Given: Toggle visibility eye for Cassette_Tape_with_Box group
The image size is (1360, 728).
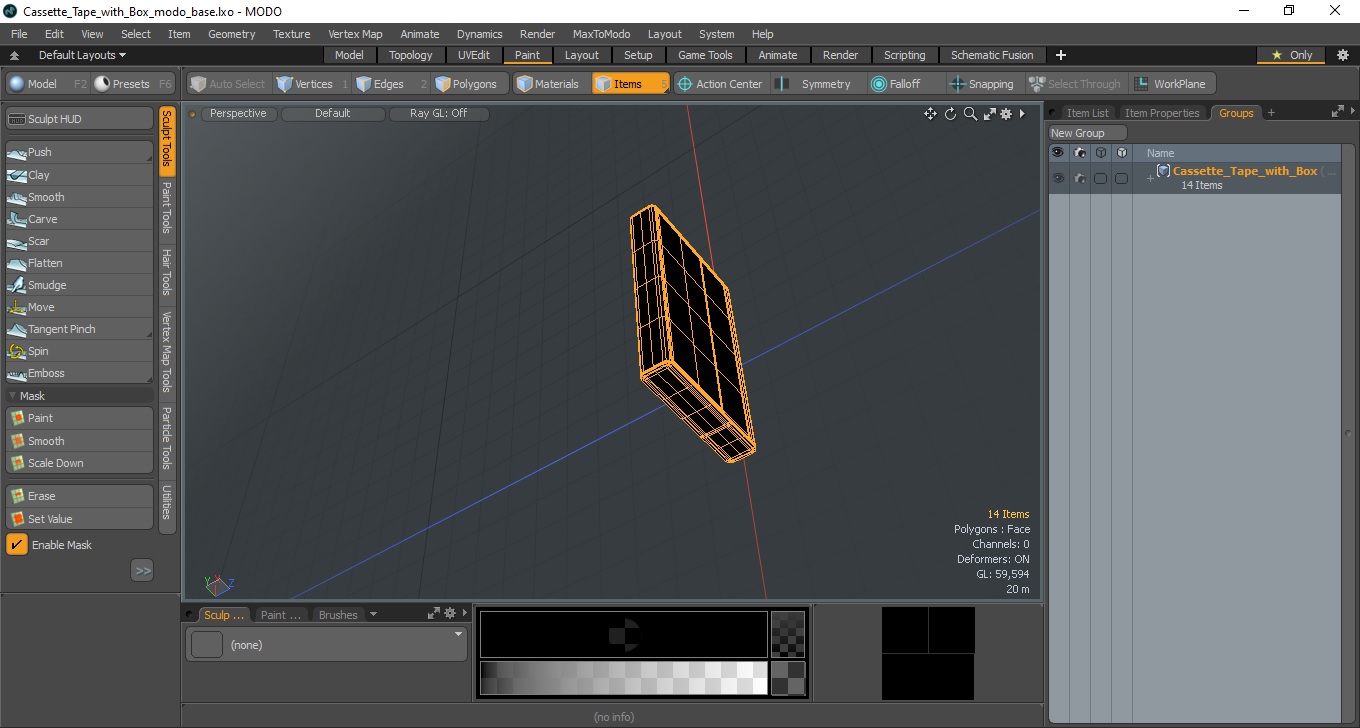Looking at the screenshot, I should 1058,178.
